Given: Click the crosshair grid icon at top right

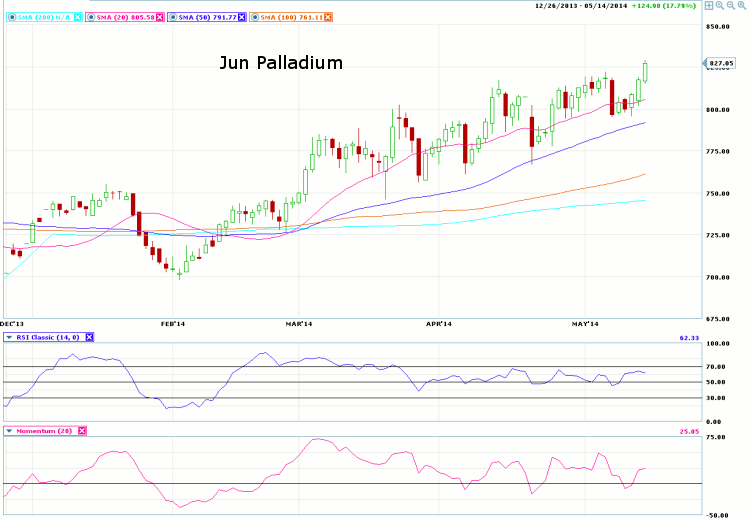Looking at the screenshot, I should pos(709,5).
